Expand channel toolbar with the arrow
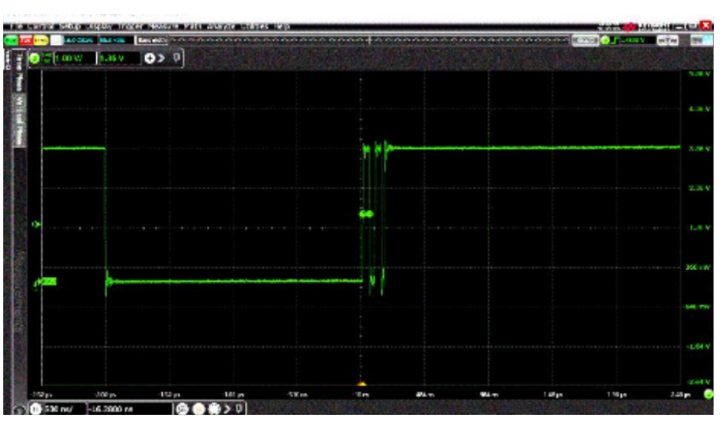Screen dimensions: 724x425 click(x=161, y=59)
